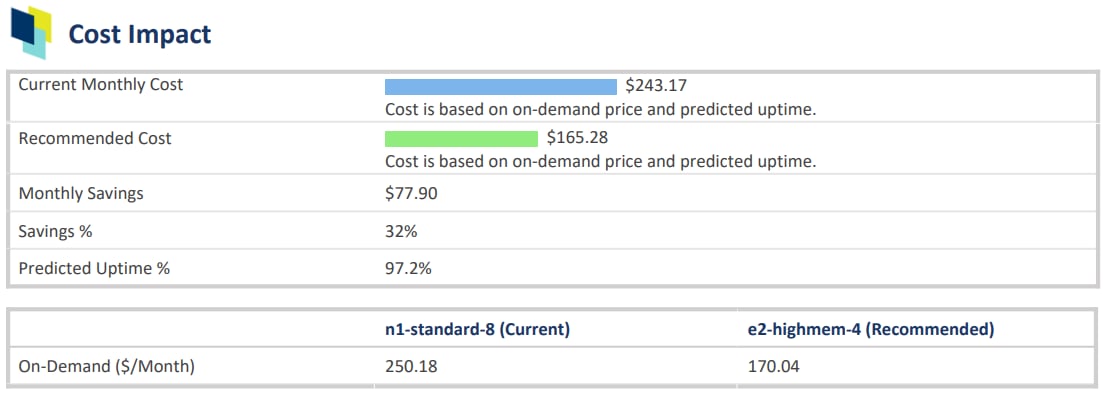Select the $165.28 recommended cost value

(x=577, y=137)
